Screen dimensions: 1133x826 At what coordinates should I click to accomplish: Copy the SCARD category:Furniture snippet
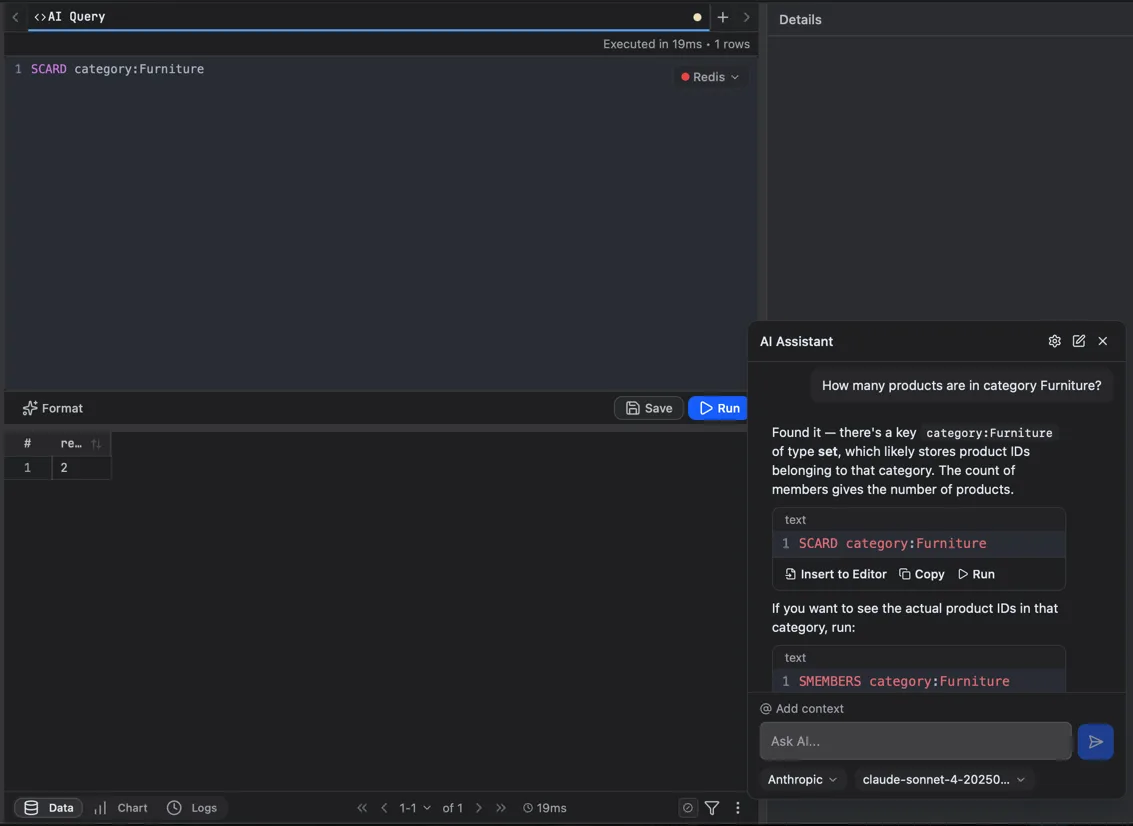[x=921, y=575]
